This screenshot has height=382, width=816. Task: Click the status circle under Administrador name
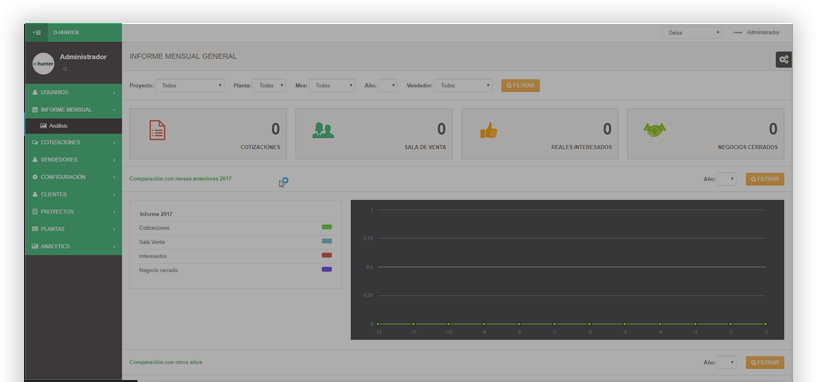65,69
